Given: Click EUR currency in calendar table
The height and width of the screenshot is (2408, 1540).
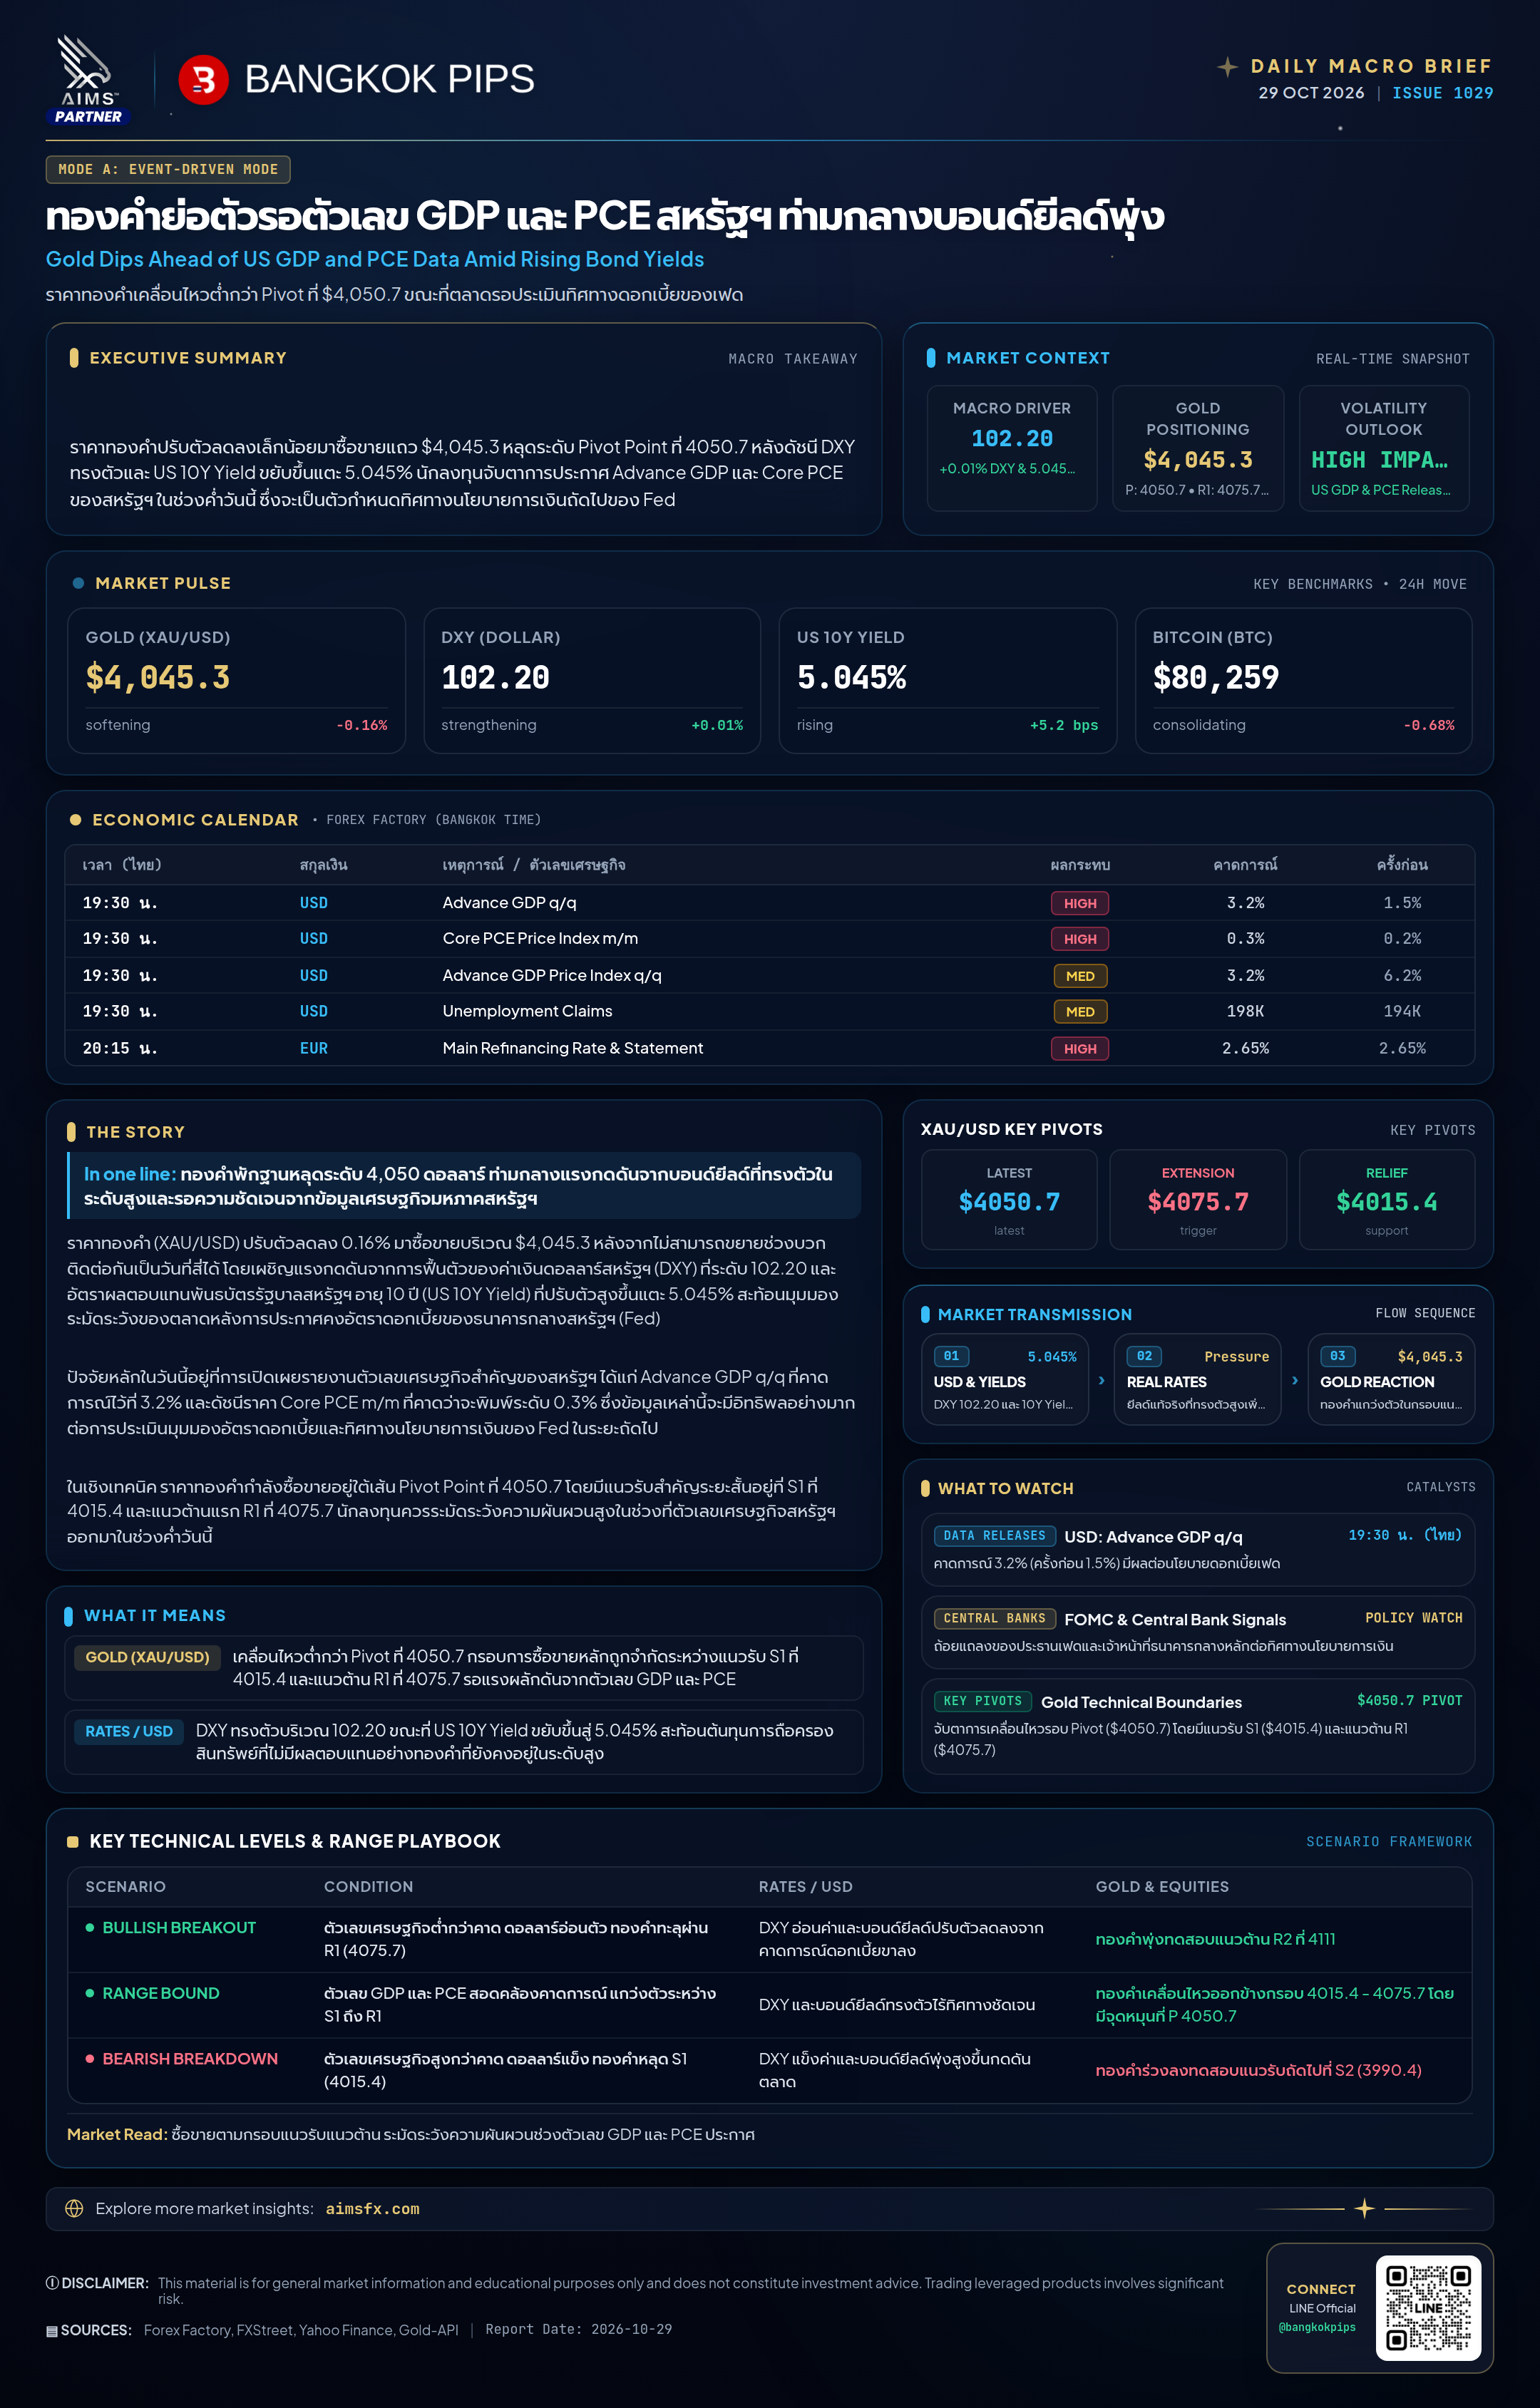Looking at the screenshot, I should point(313,1048).
